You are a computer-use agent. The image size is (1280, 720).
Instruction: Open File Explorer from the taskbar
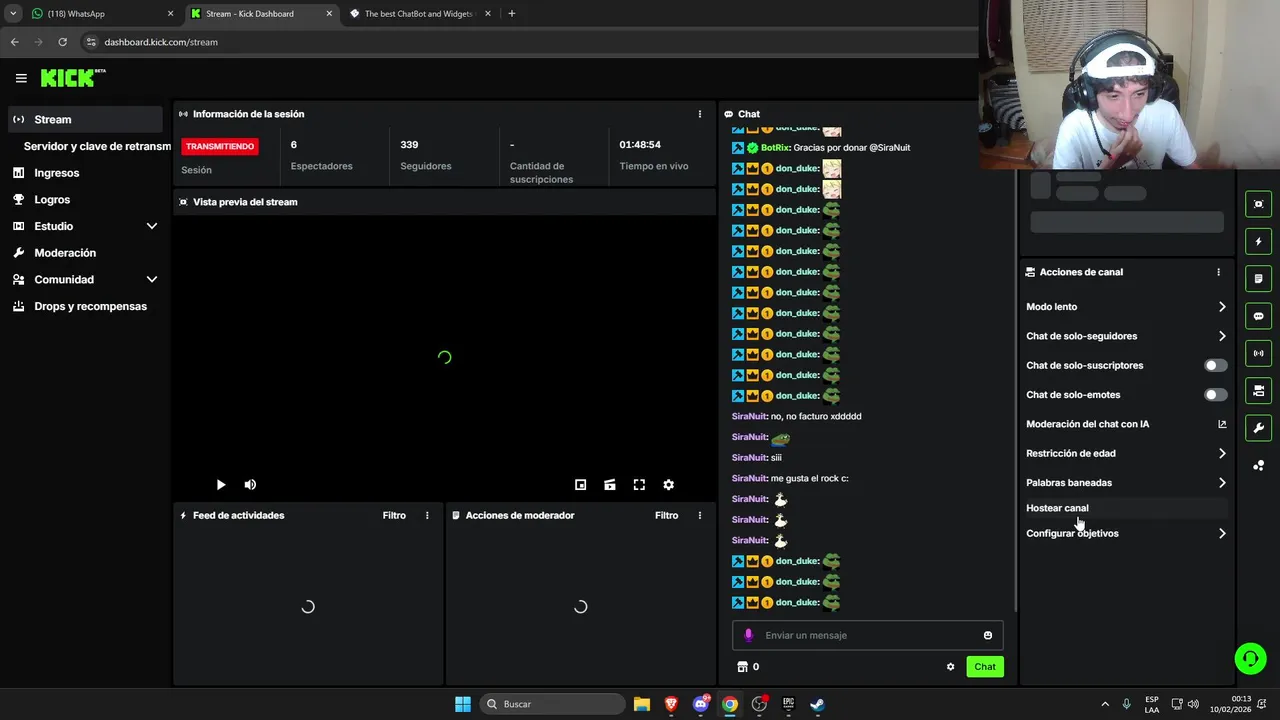pyautogui.click(x=642, y=704)
